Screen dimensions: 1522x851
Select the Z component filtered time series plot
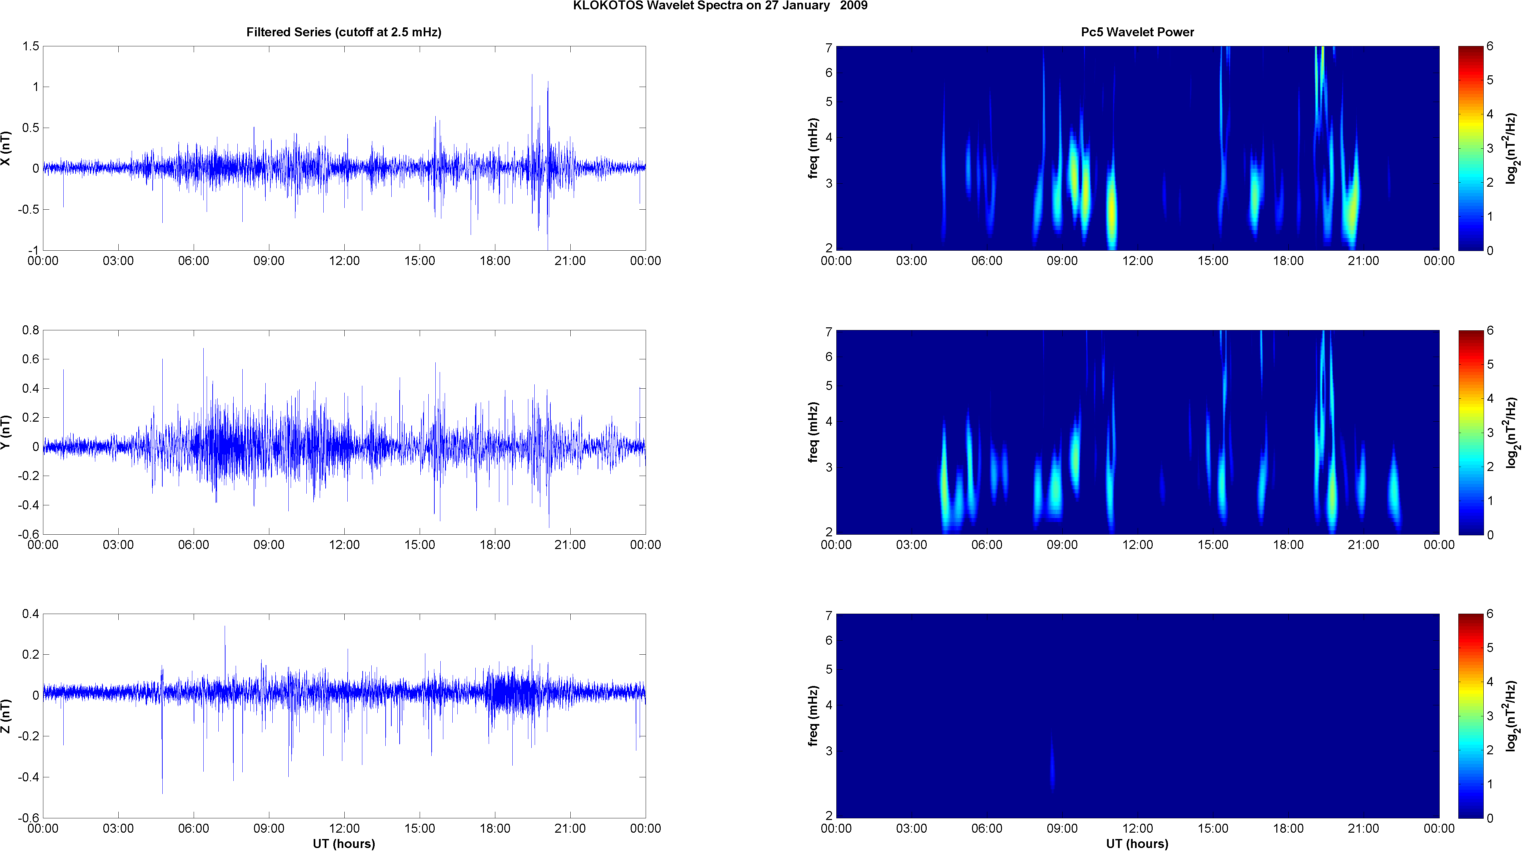click(x=344, y=716)
